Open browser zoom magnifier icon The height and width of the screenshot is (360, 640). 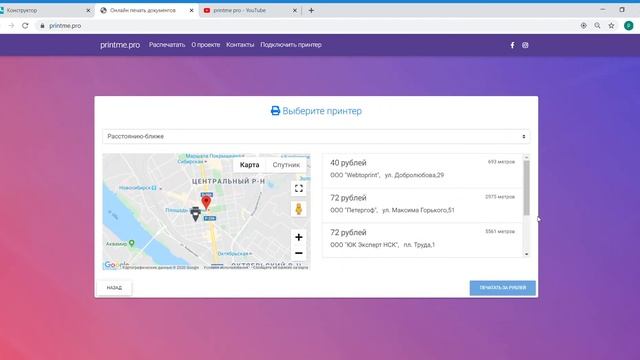coord(597,26)
